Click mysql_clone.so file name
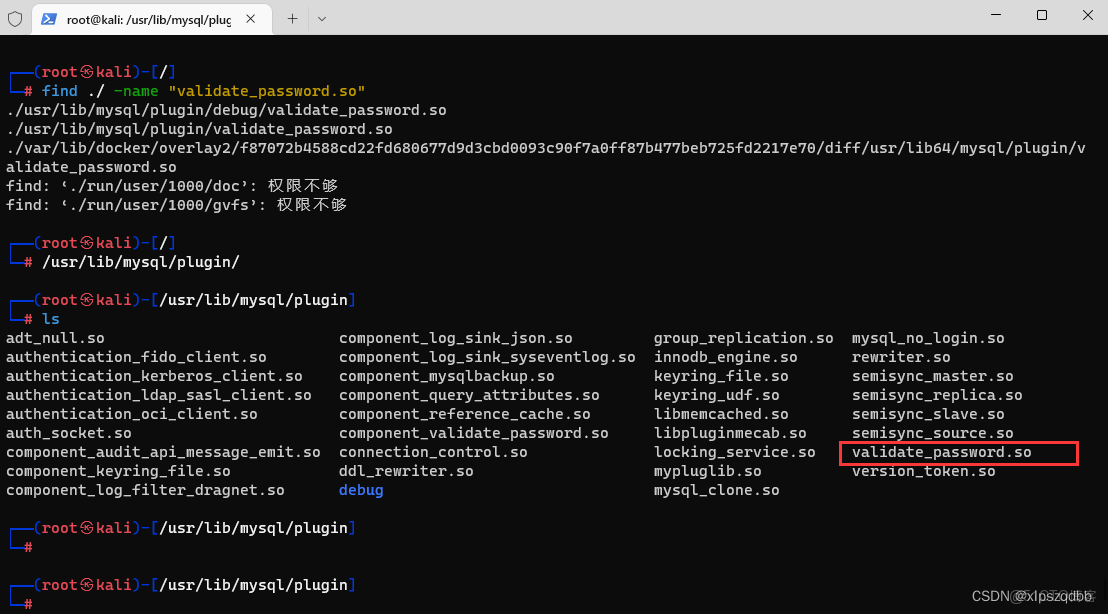This screenshot has width=1108, height=614. pos(717,491)
